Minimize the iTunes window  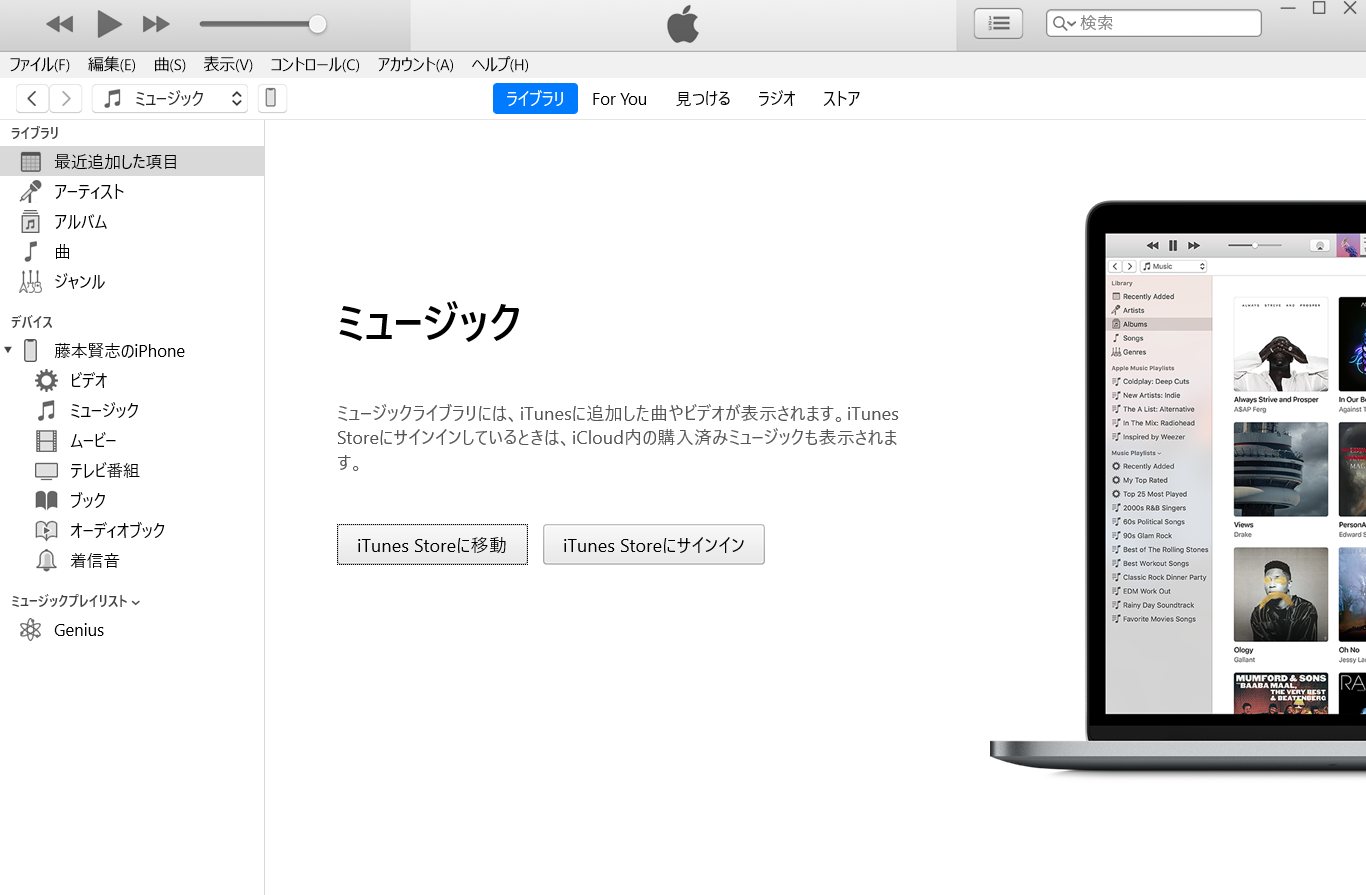(x=1290, y=8)
